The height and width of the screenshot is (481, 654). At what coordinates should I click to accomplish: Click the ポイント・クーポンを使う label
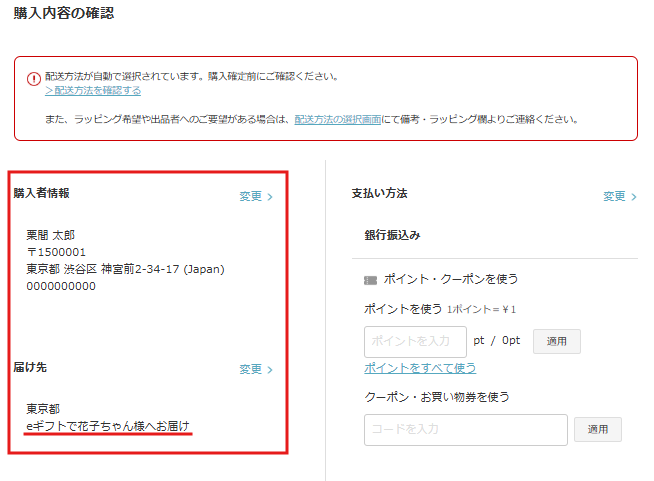[451, 279]
